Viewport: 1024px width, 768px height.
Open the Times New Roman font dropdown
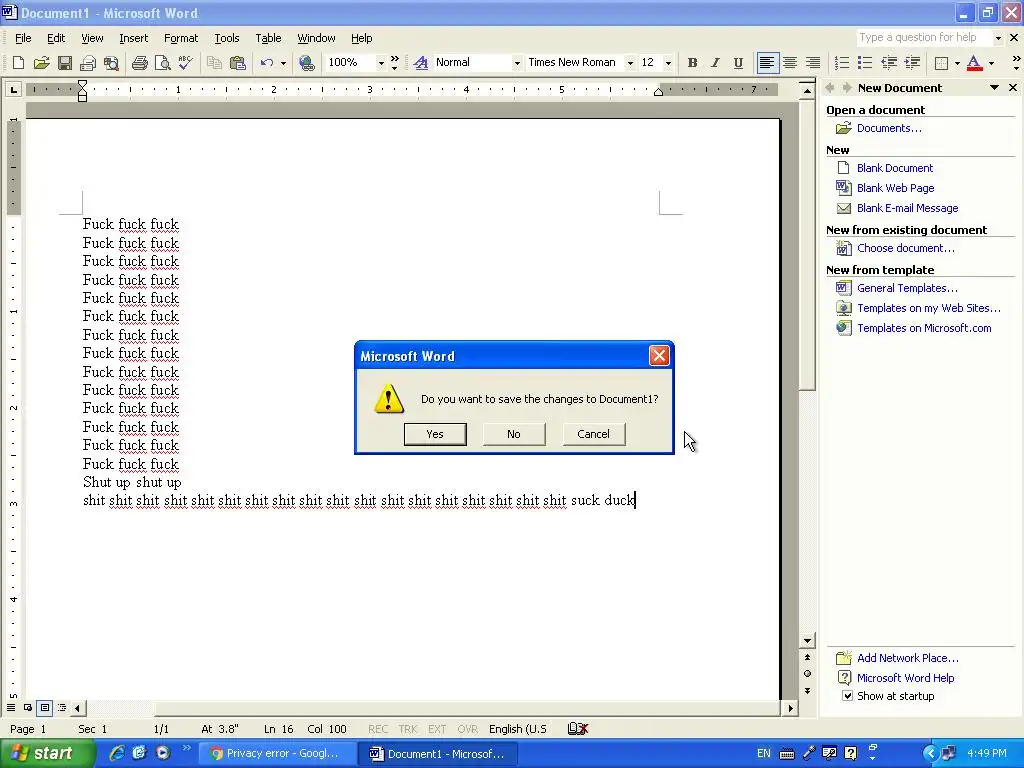pyautogui.click(x=630, y=63)
